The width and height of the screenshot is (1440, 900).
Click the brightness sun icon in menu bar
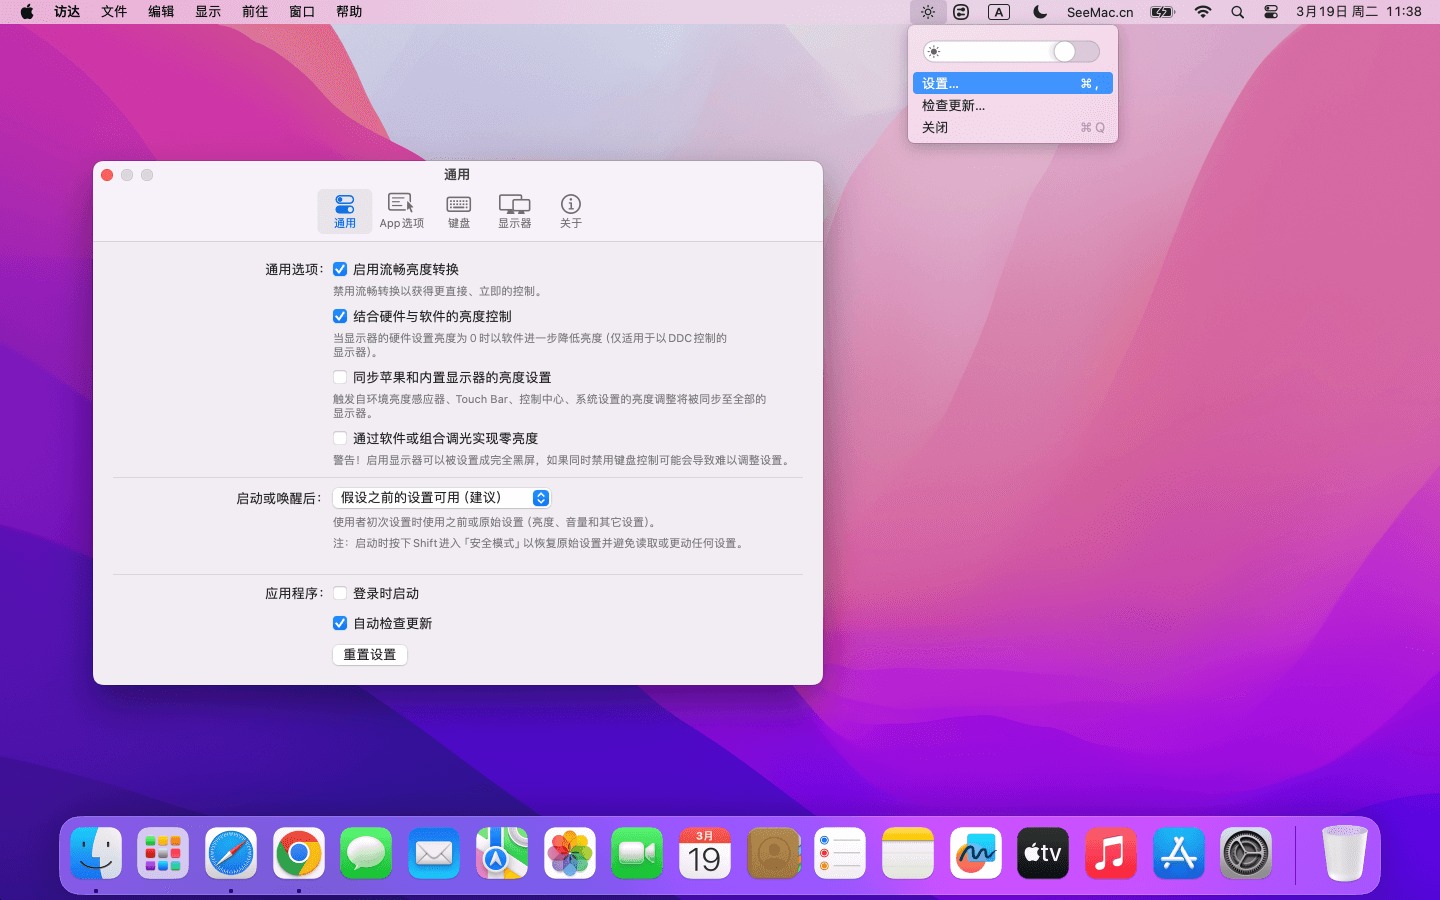[x=928, y=12]
